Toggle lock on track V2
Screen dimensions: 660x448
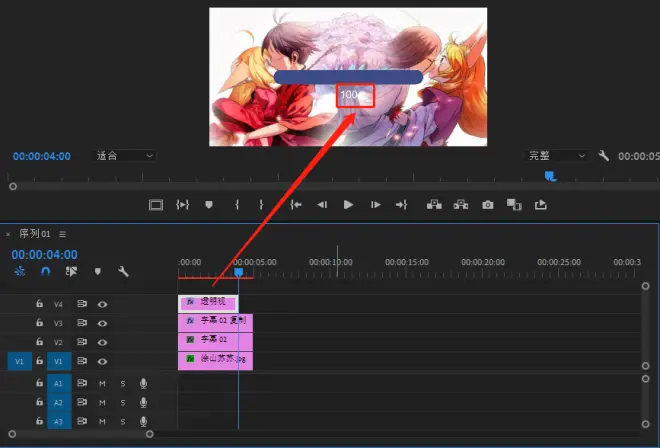tap(39, 341)
